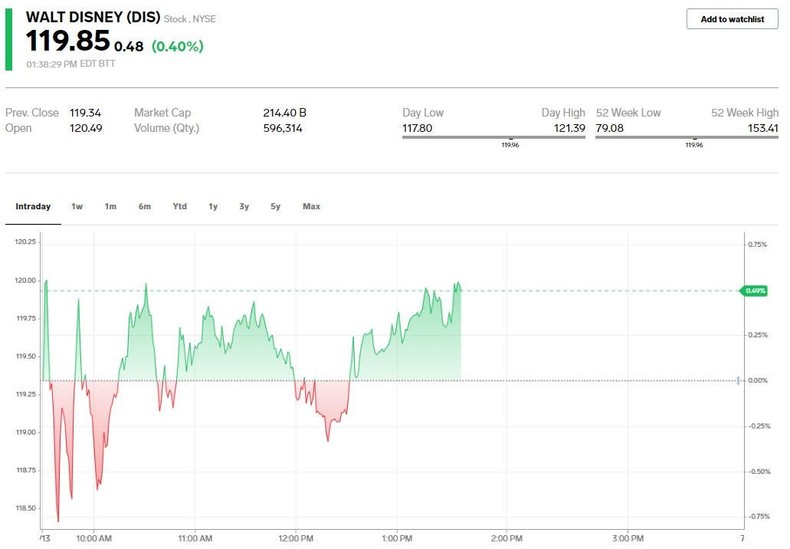Choose the 5y chart tab
This screenshot has width=790, height=549.
point(275,207)
